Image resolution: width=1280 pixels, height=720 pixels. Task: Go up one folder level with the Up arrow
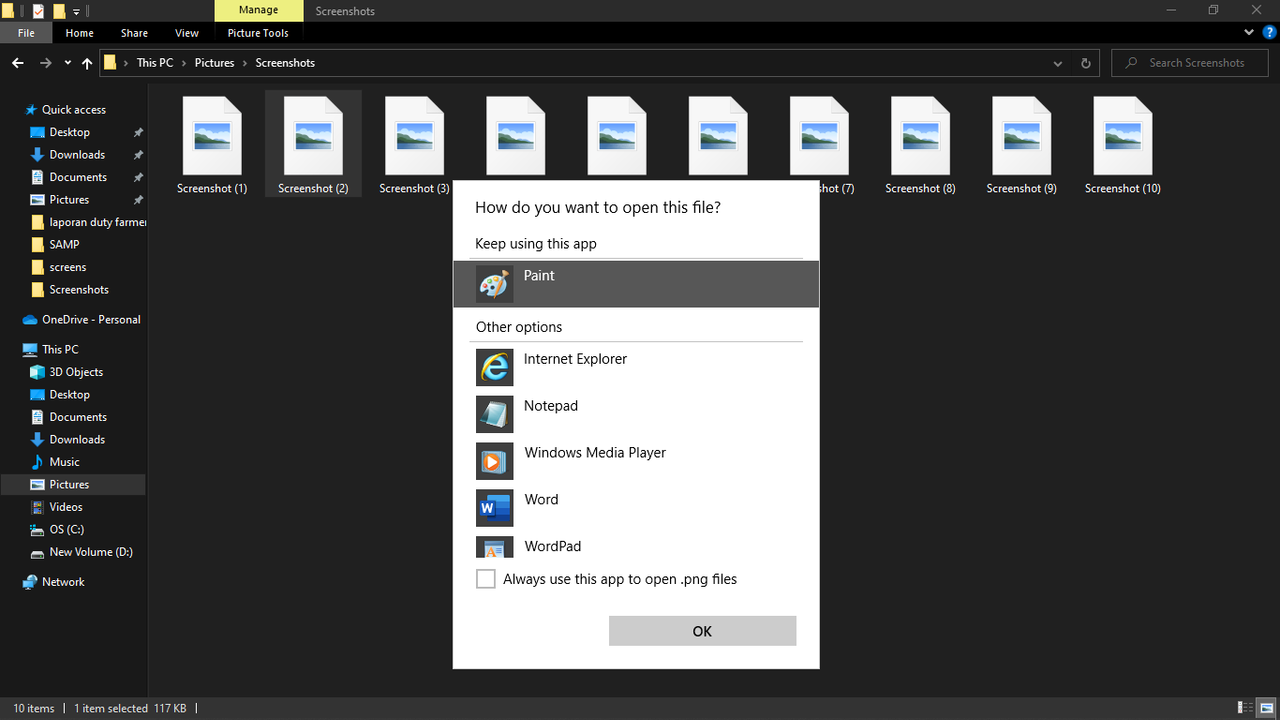(x=87, y=63)
